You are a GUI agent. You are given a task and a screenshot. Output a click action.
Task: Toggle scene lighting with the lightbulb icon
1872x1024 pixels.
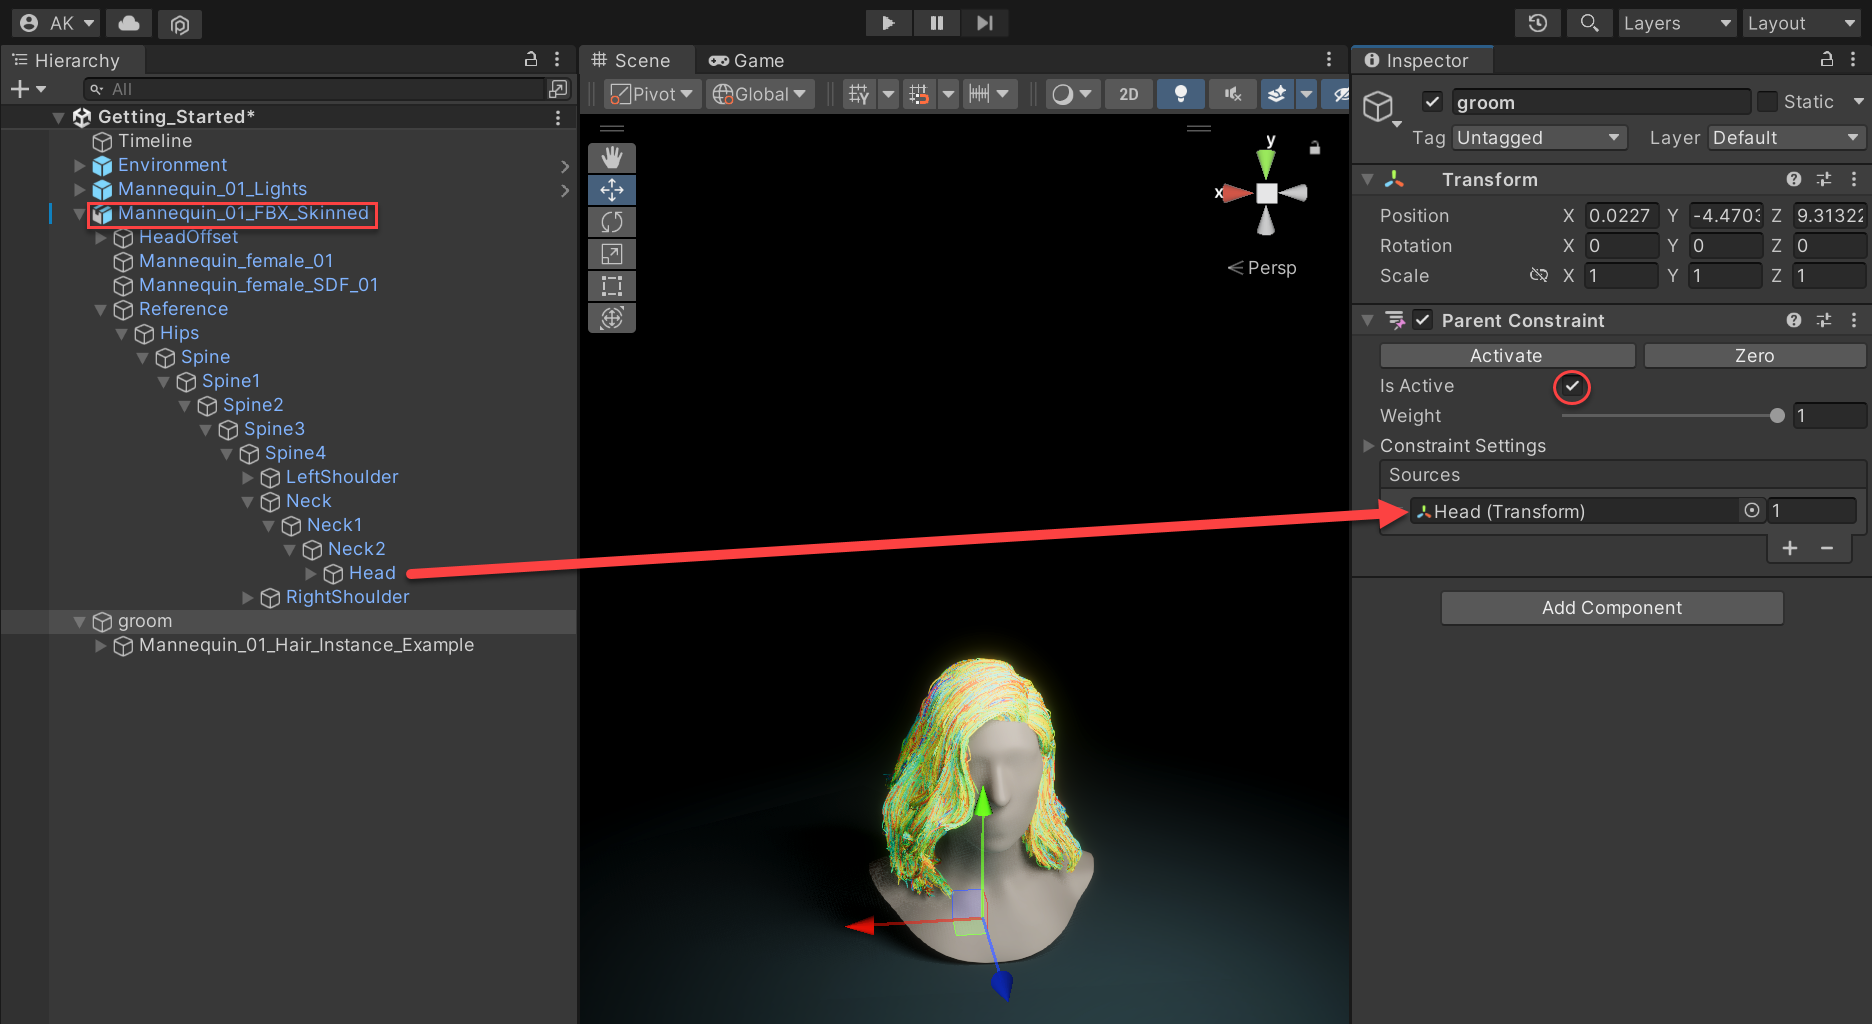coord(1180,94)
